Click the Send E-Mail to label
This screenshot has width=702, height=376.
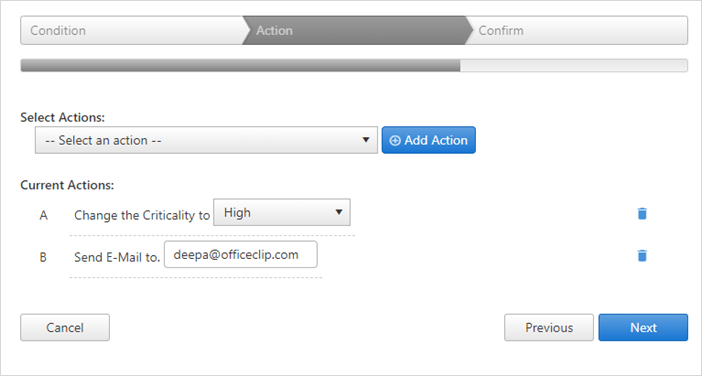(x=117, y=257)
